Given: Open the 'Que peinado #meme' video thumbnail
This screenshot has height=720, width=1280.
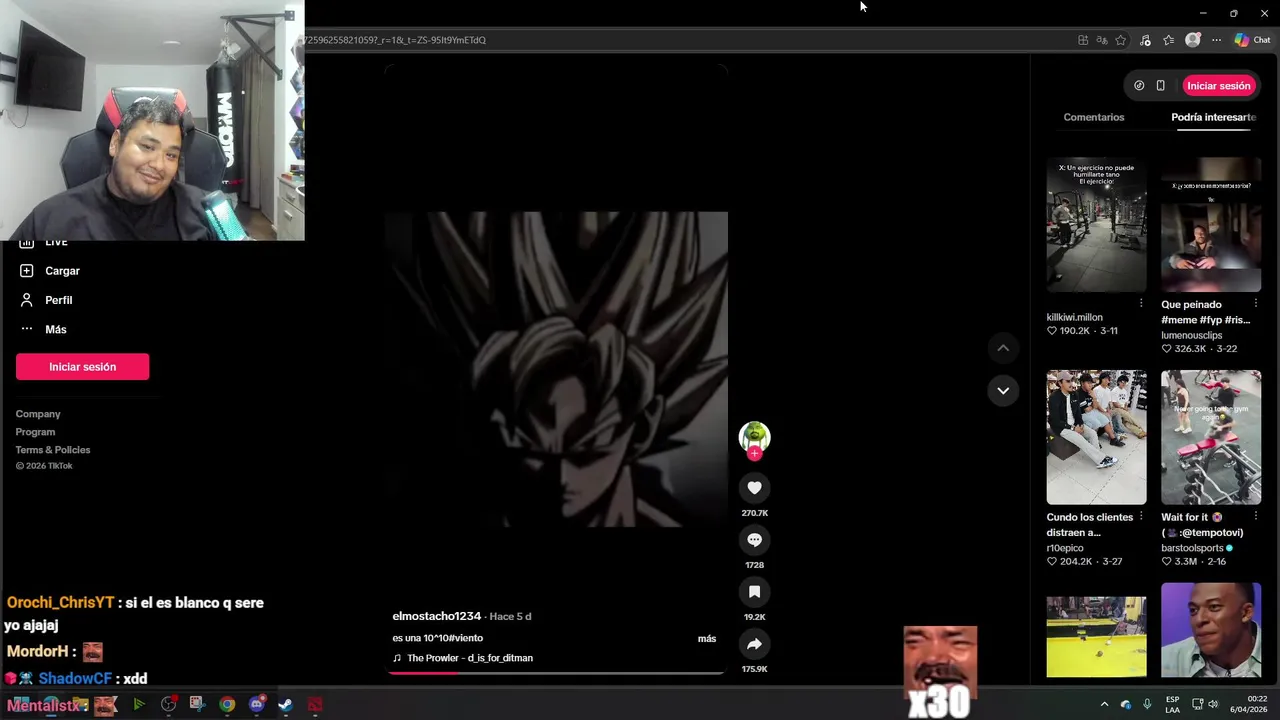Looking at the screenshot, I should pyautogui.click(x=1210, y=224).
